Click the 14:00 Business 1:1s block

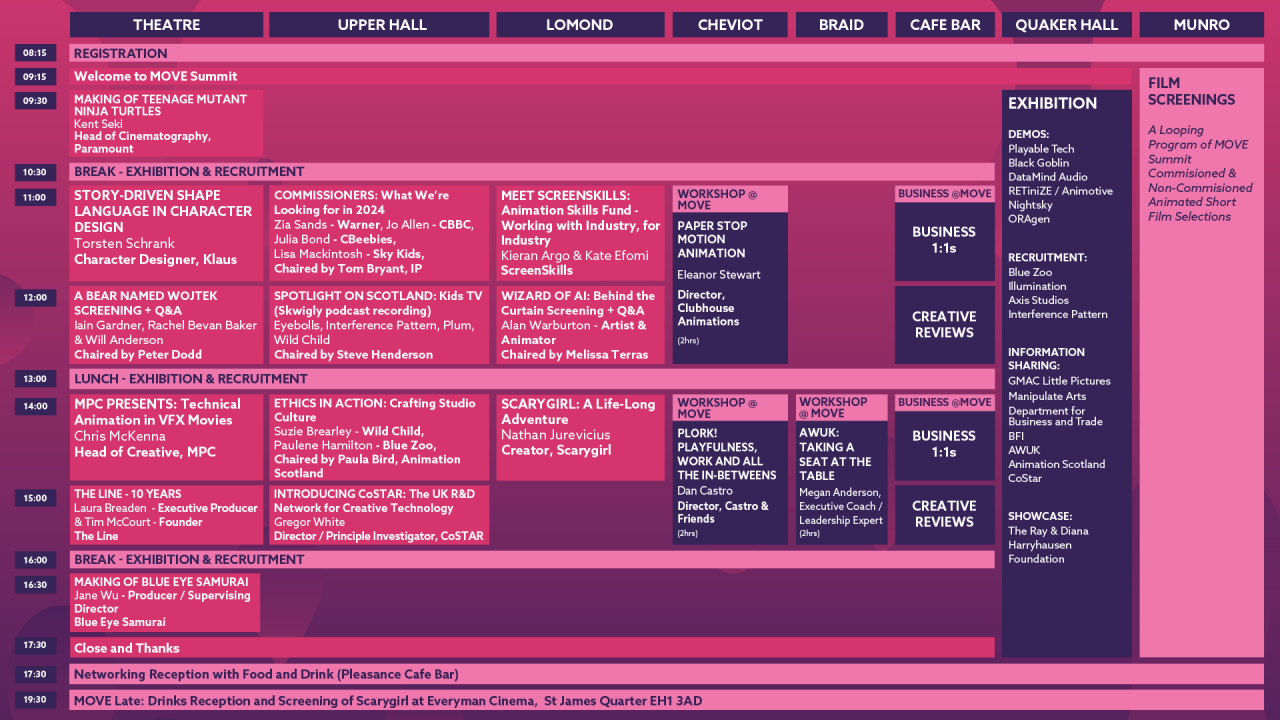point(945,445)
